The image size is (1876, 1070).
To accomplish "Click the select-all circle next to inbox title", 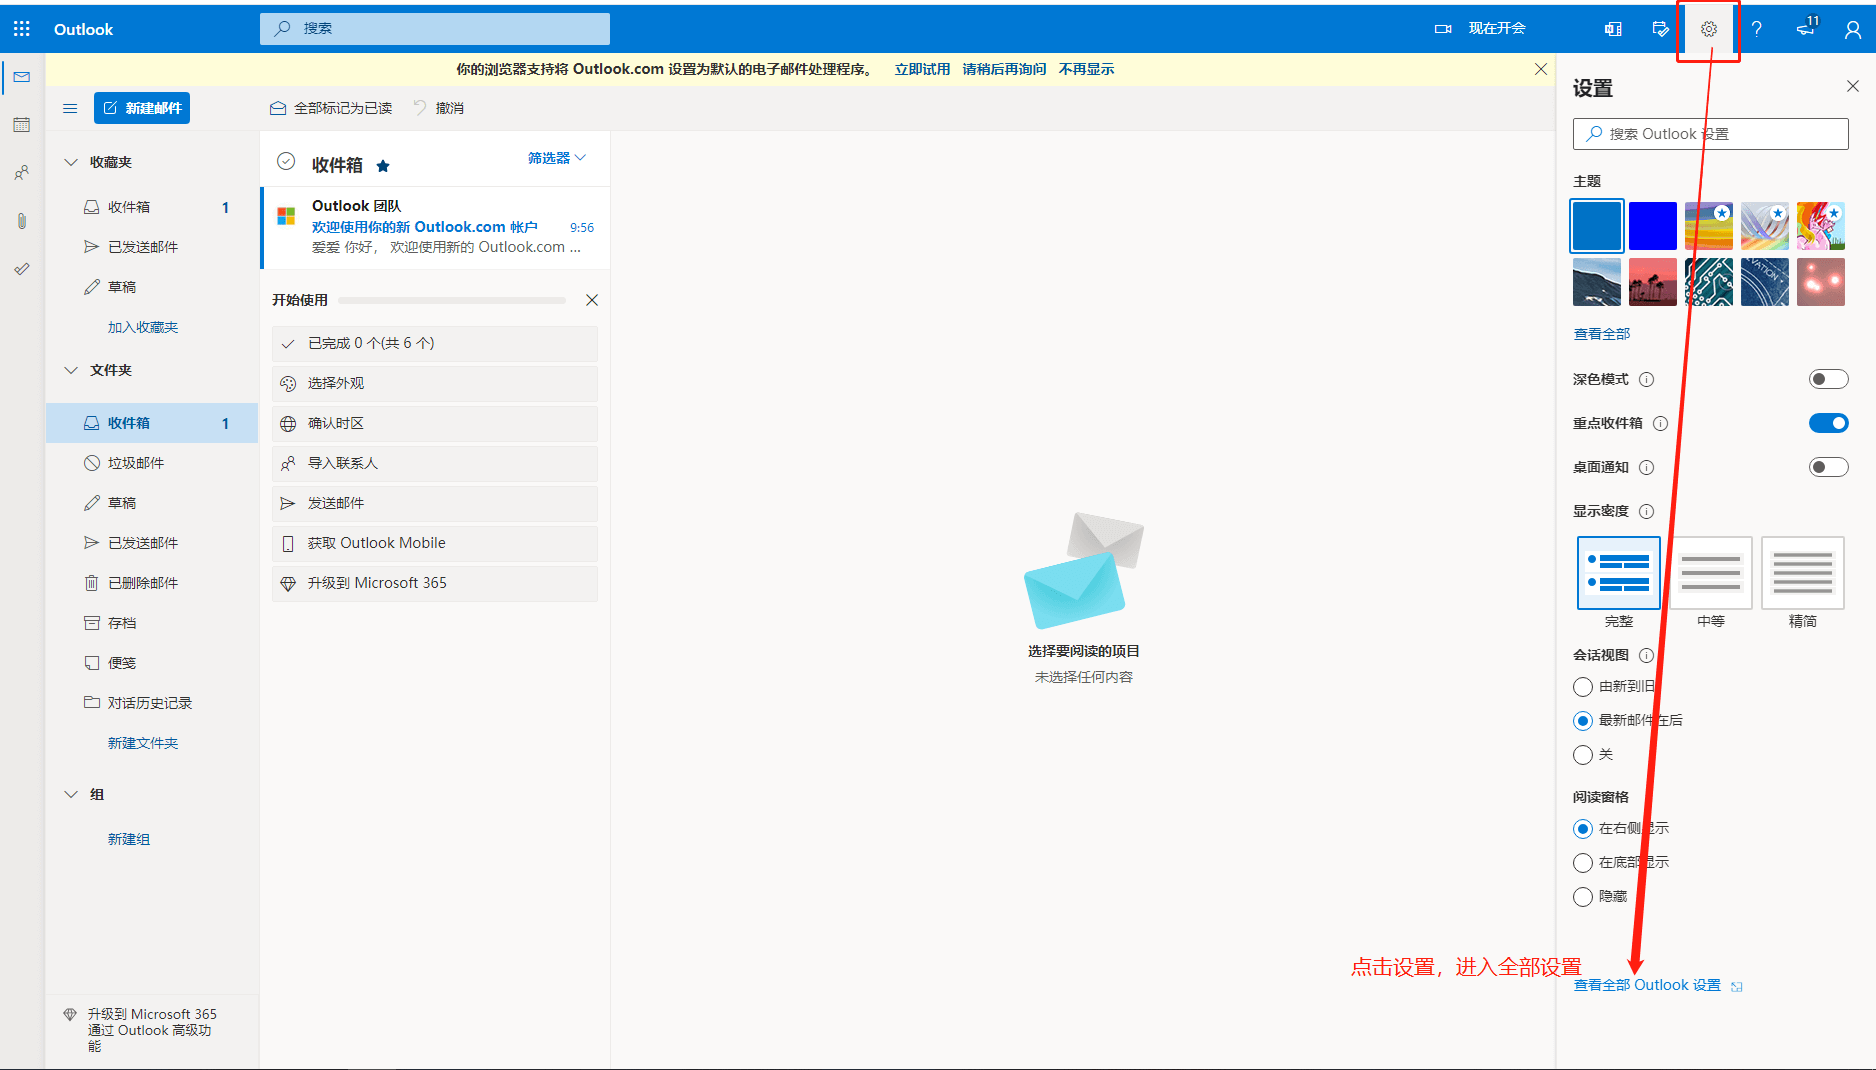I will tap(286, 161).
